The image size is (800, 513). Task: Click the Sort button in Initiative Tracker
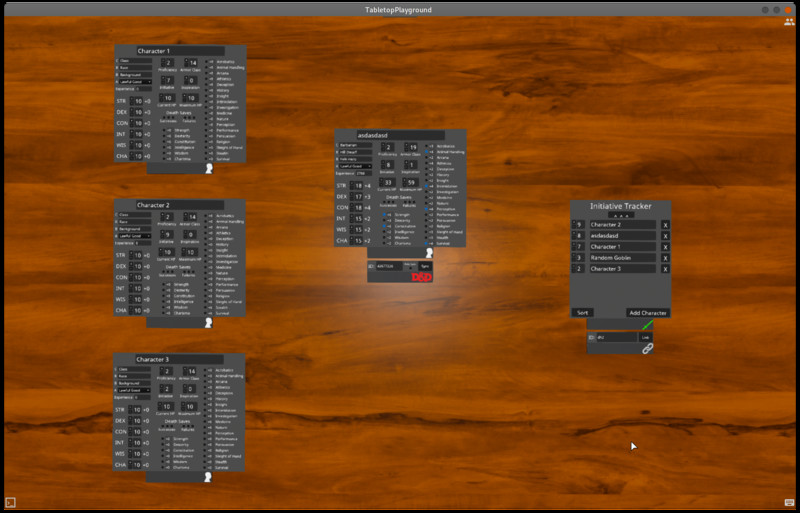[x=582, y=313]
